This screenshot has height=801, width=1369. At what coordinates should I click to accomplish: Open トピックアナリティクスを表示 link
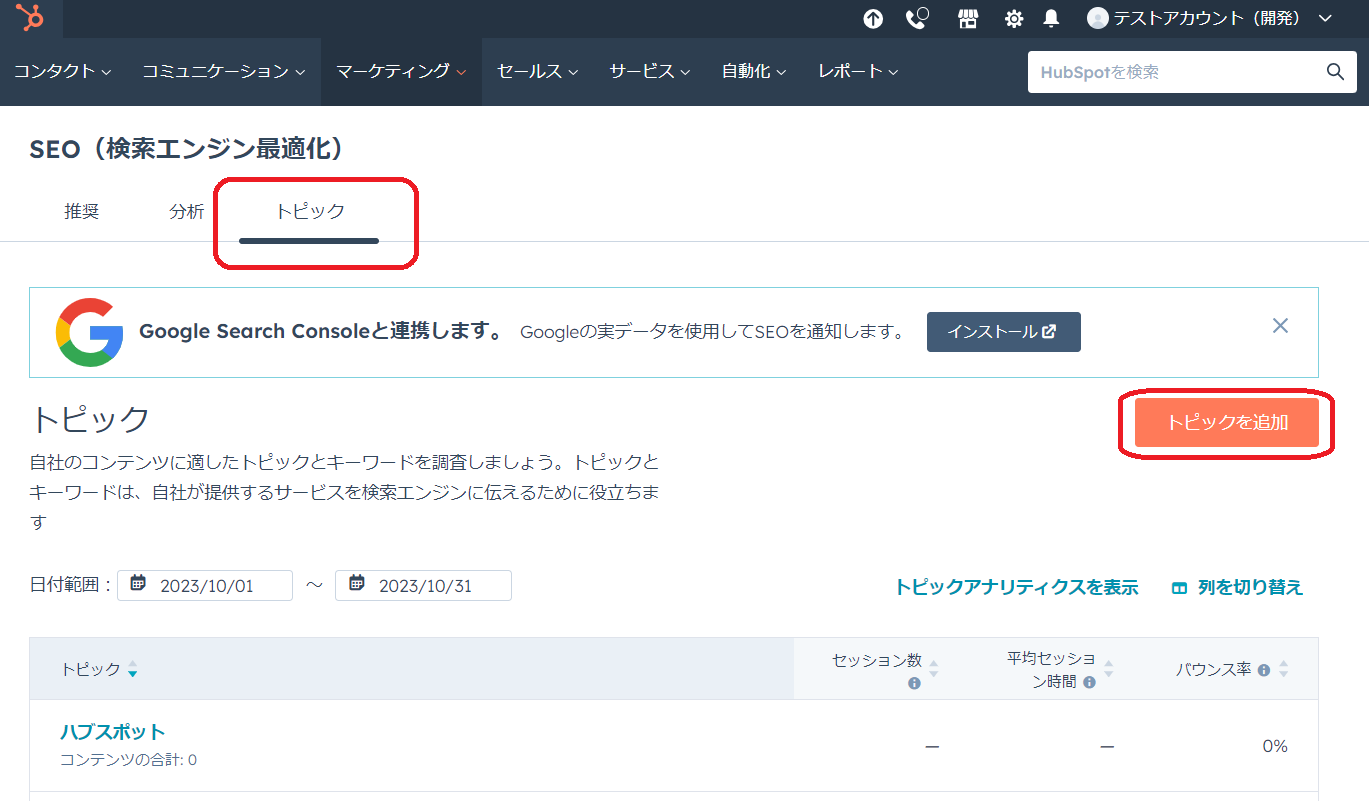pos(1016,588)
